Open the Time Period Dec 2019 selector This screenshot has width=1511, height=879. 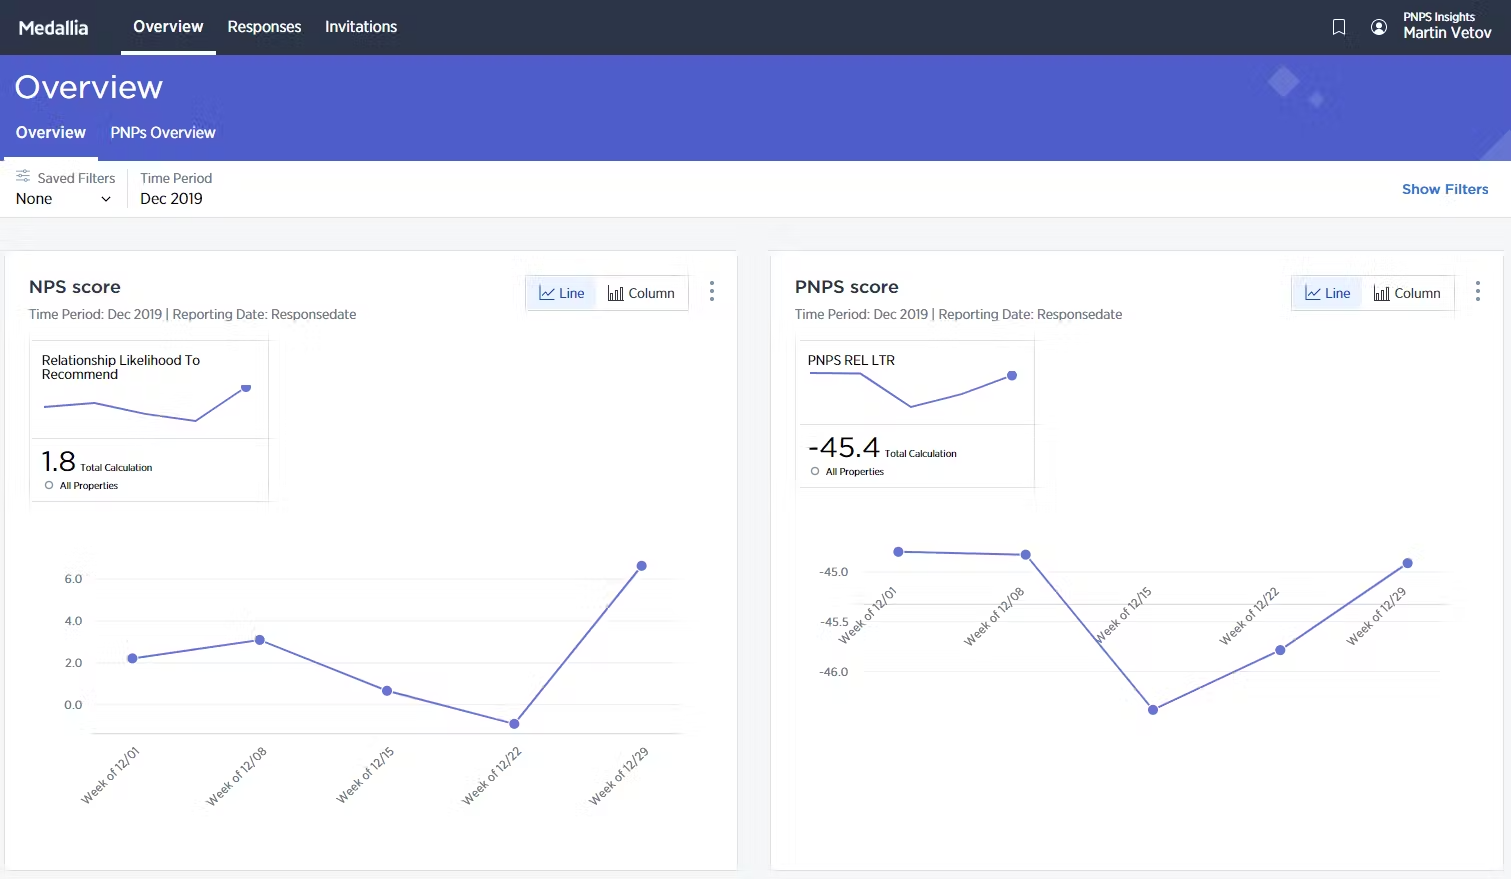(171, 199)
